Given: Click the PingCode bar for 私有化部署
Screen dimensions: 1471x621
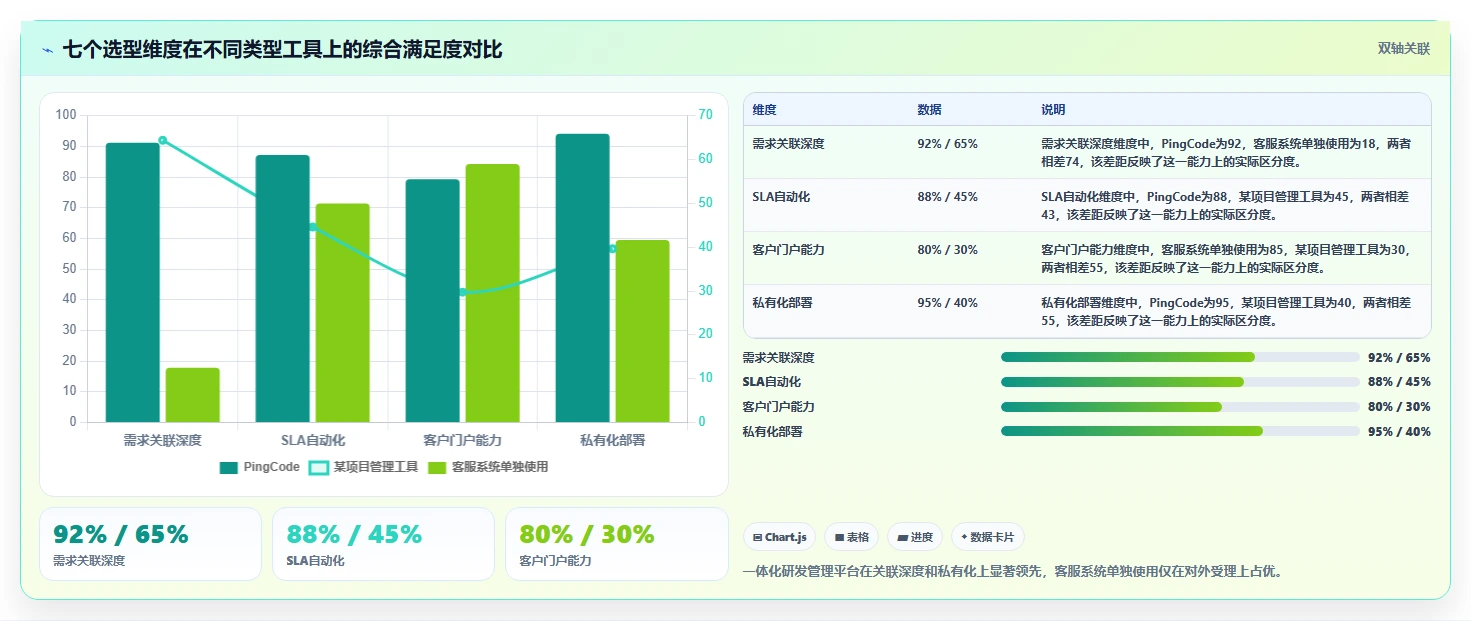Looking at the screenshot, I should click(582, 278).
